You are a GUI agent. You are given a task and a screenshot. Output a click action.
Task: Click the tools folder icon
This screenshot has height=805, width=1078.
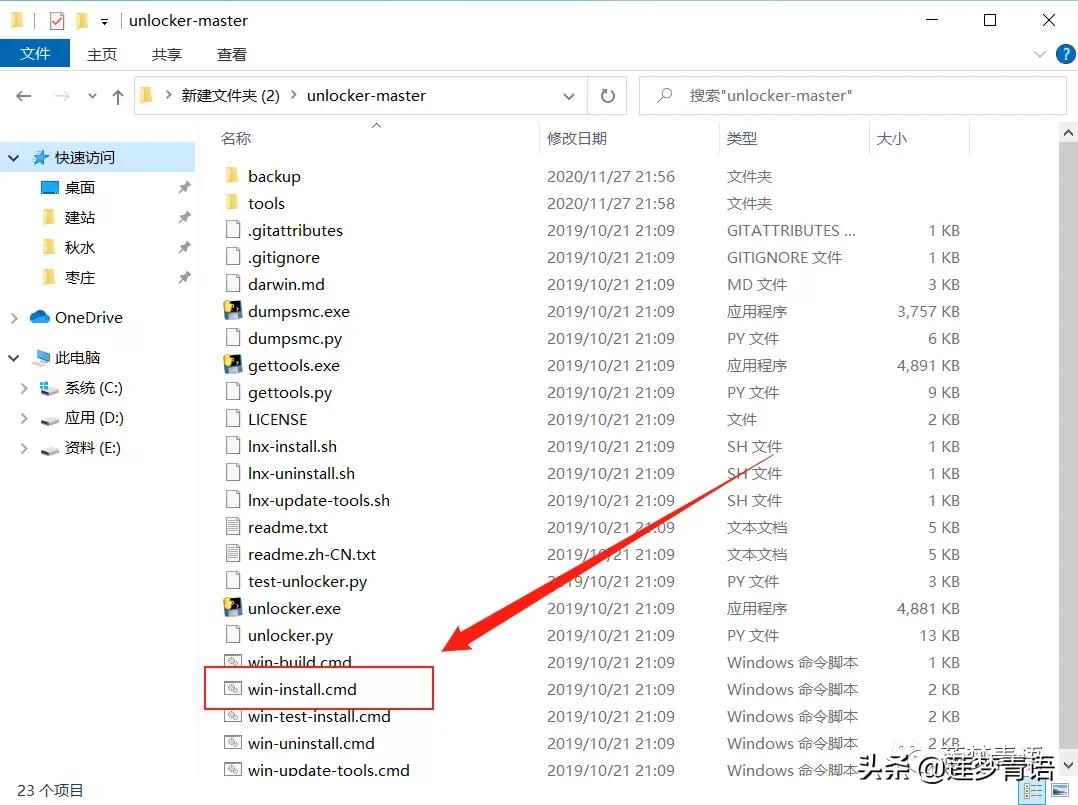tap(232, 203)
